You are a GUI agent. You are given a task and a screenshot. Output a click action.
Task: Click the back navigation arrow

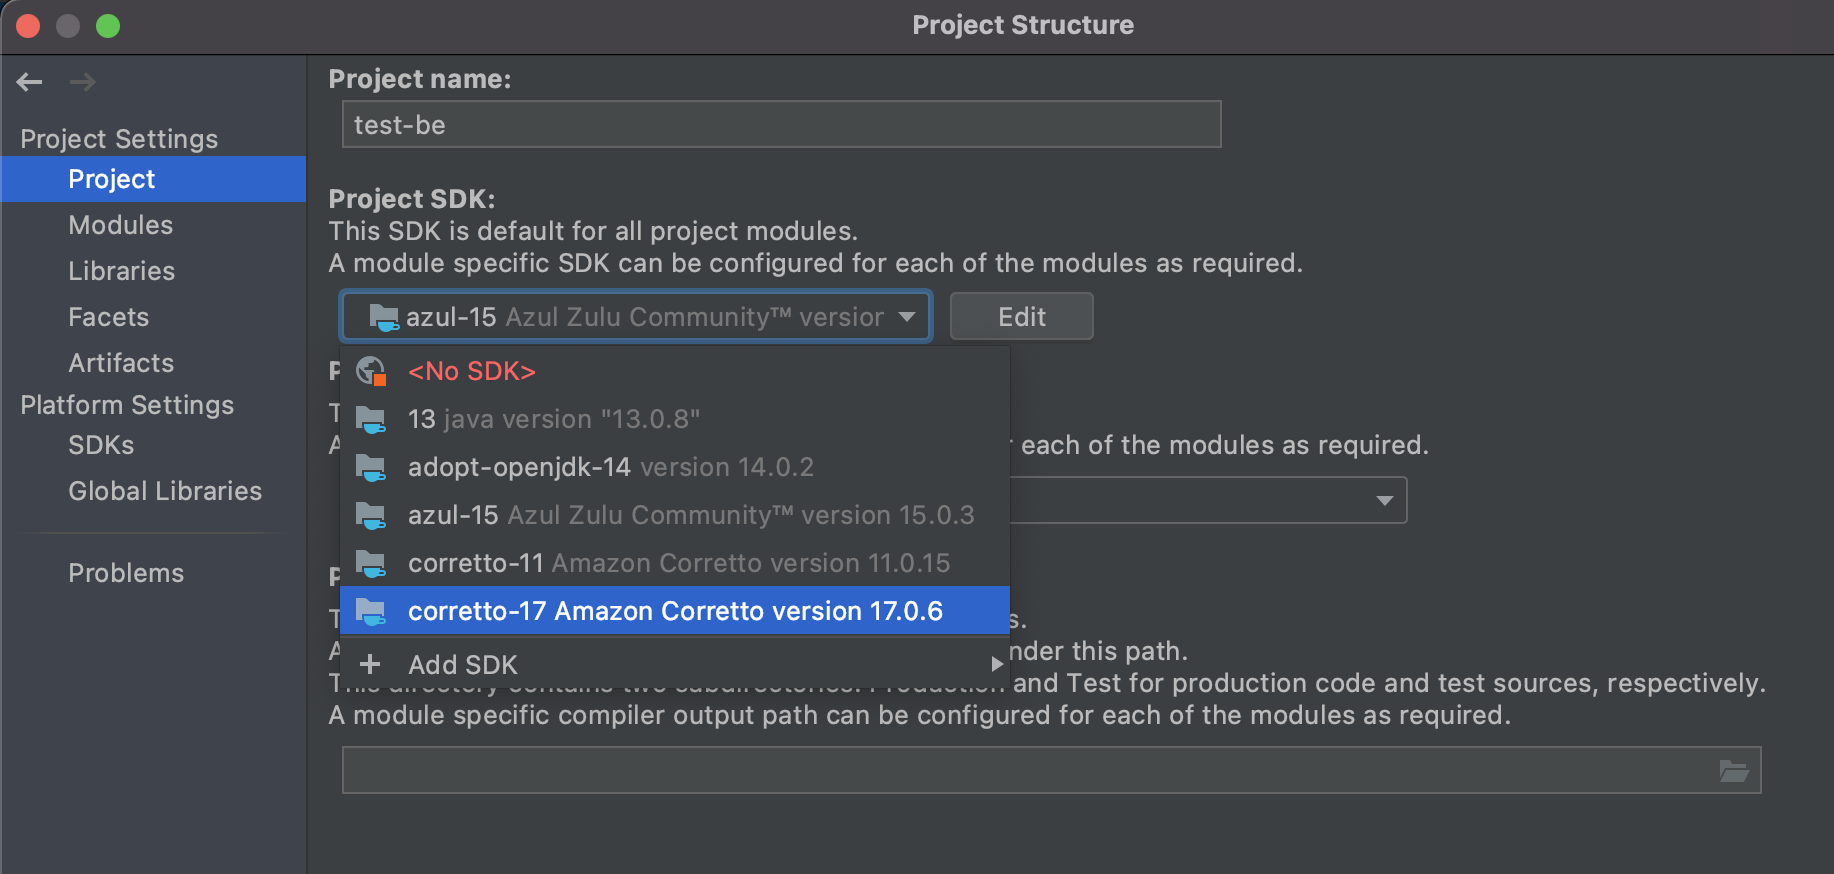click(29, 82)
